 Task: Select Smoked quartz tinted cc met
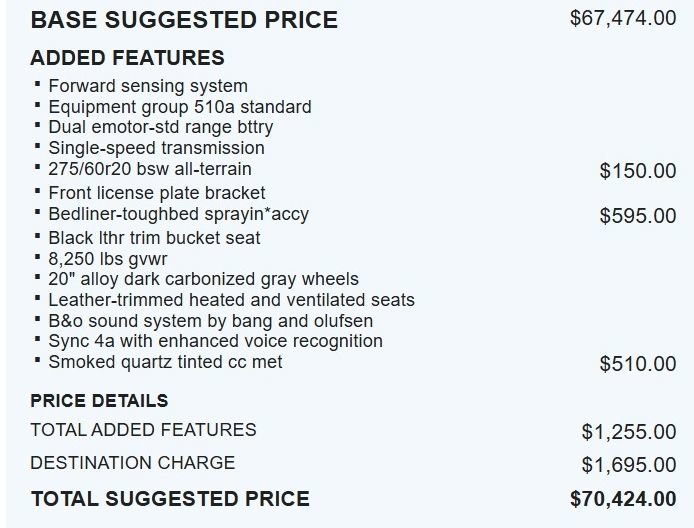click(x=165, y=362)
